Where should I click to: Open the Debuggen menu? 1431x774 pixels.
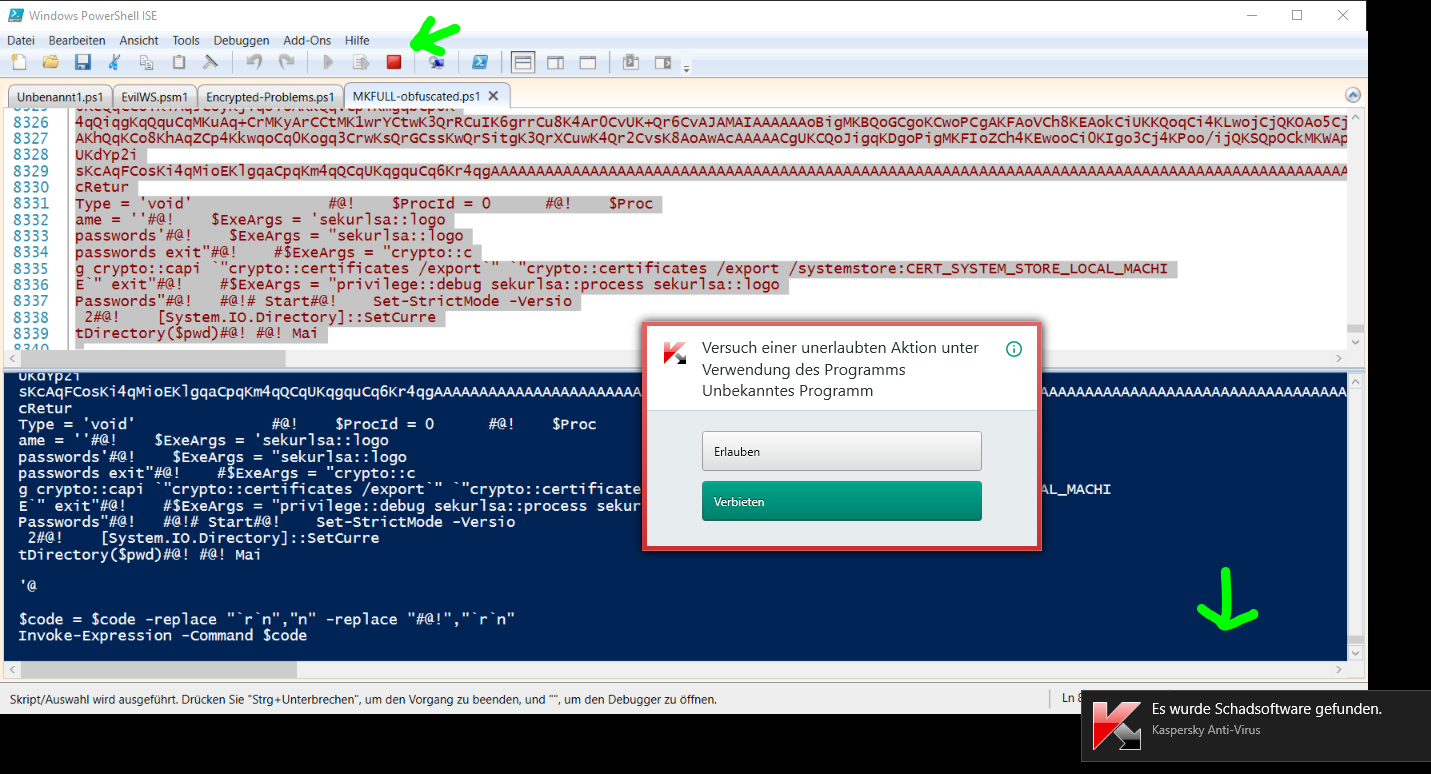point(241,40)
